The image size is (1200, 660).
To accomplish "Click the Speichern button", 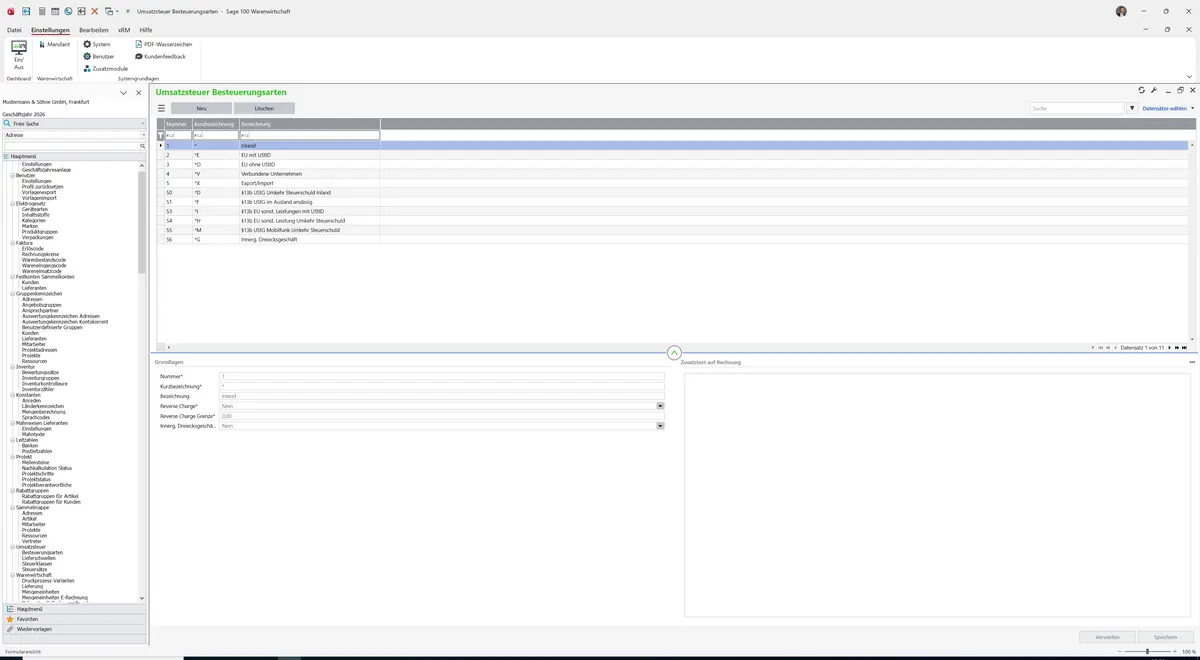I will (x=1165, y=637).
